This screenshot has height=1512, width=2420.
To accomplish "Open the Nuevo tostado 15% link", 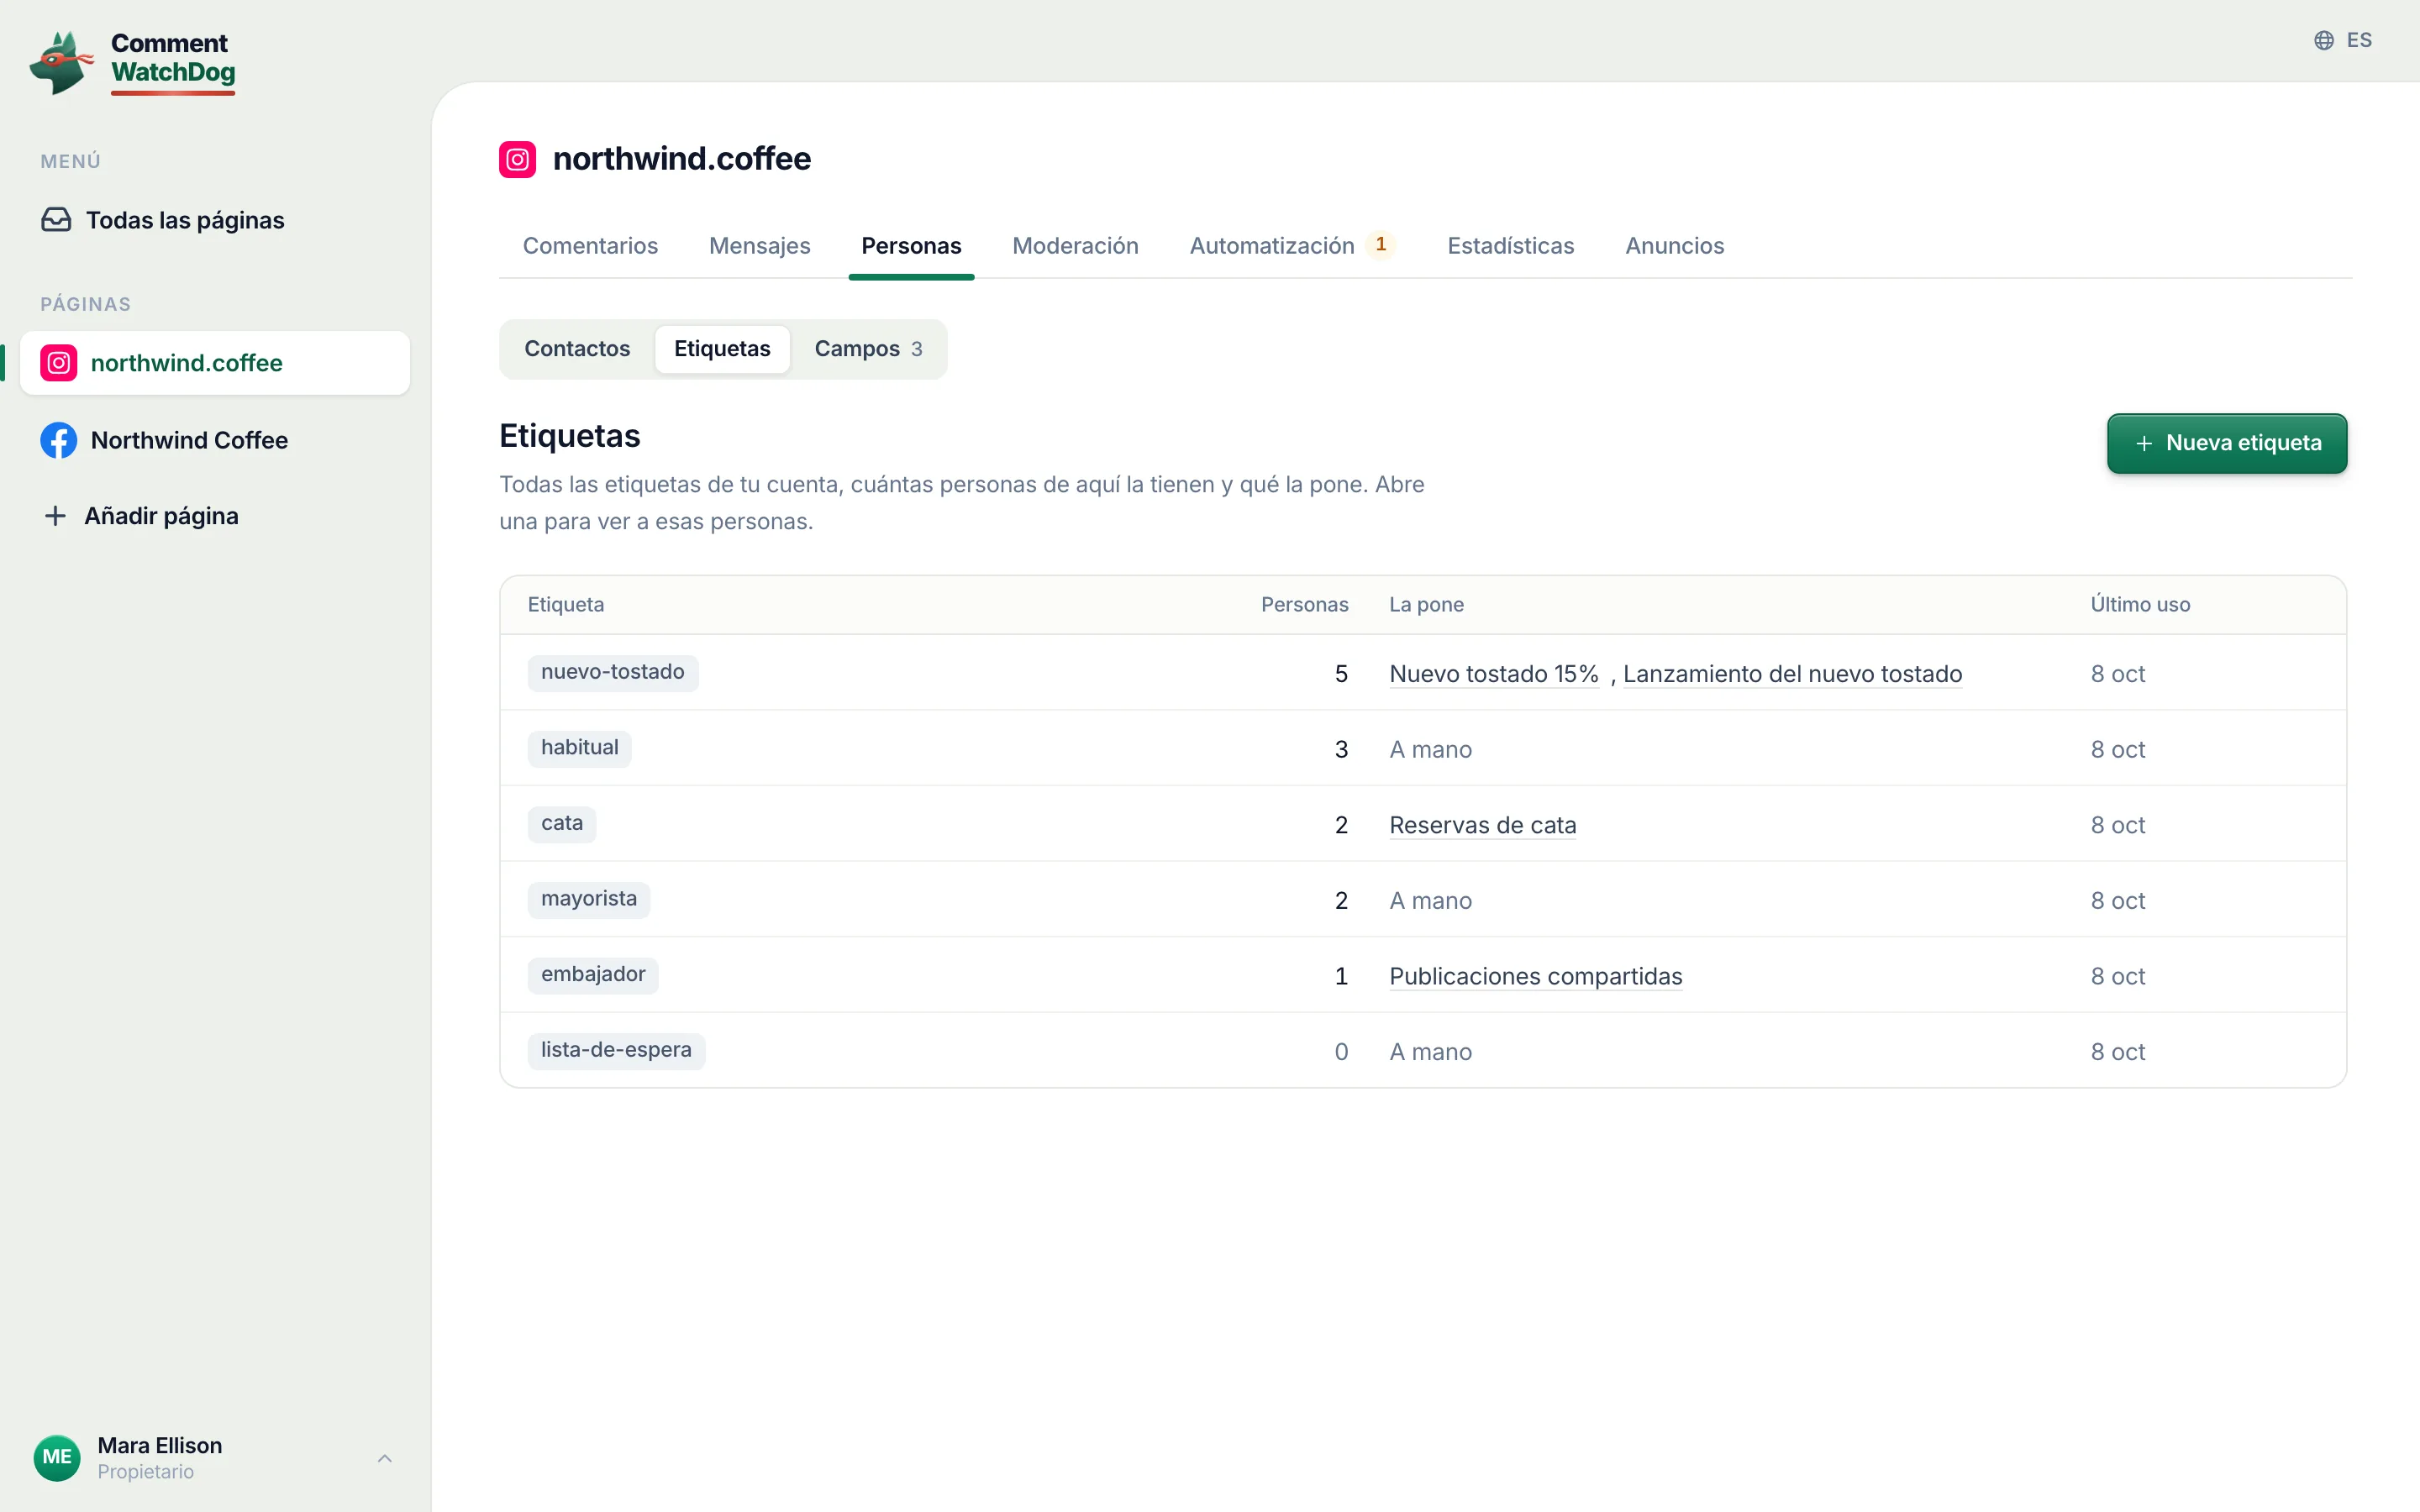I will [x=1494, y=674].
